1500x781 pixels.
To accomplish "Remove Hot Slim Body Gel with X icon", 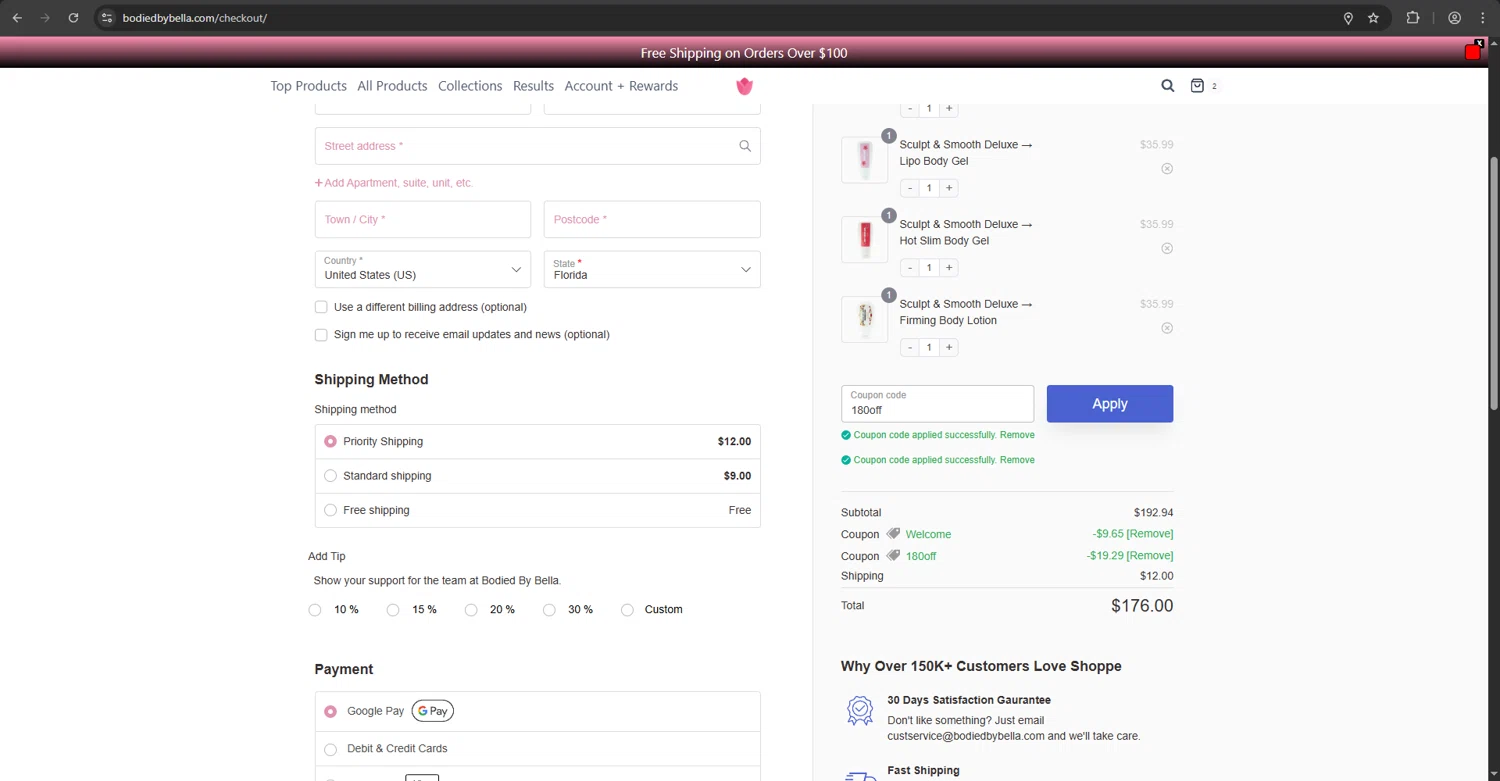I will pyautogui.click(x=1167, y=248).
